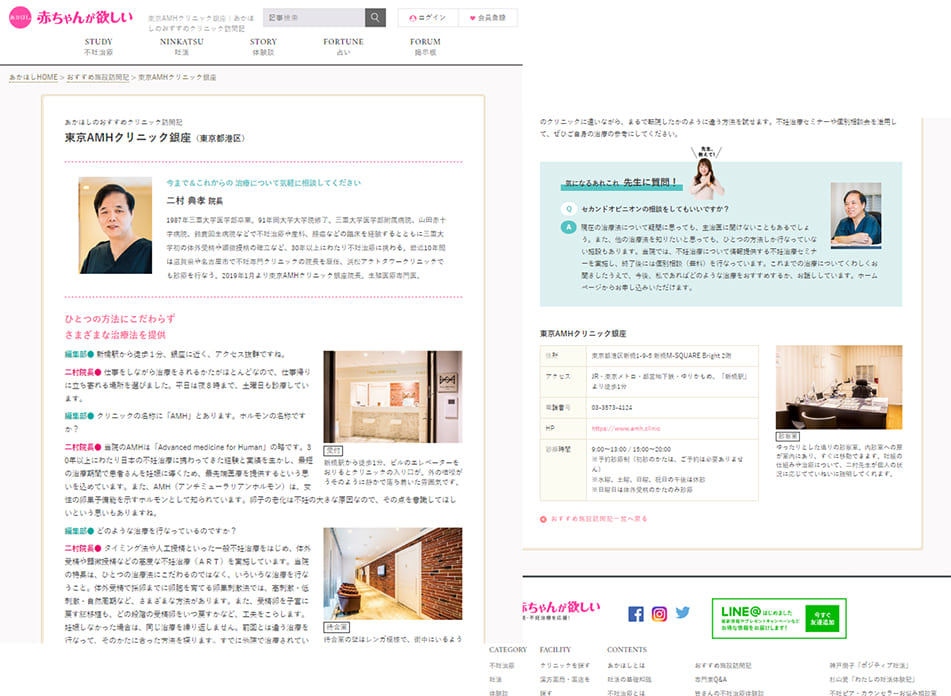
Task: Open the STUDY 不妊治療 menu
Action: pos(98,47)
